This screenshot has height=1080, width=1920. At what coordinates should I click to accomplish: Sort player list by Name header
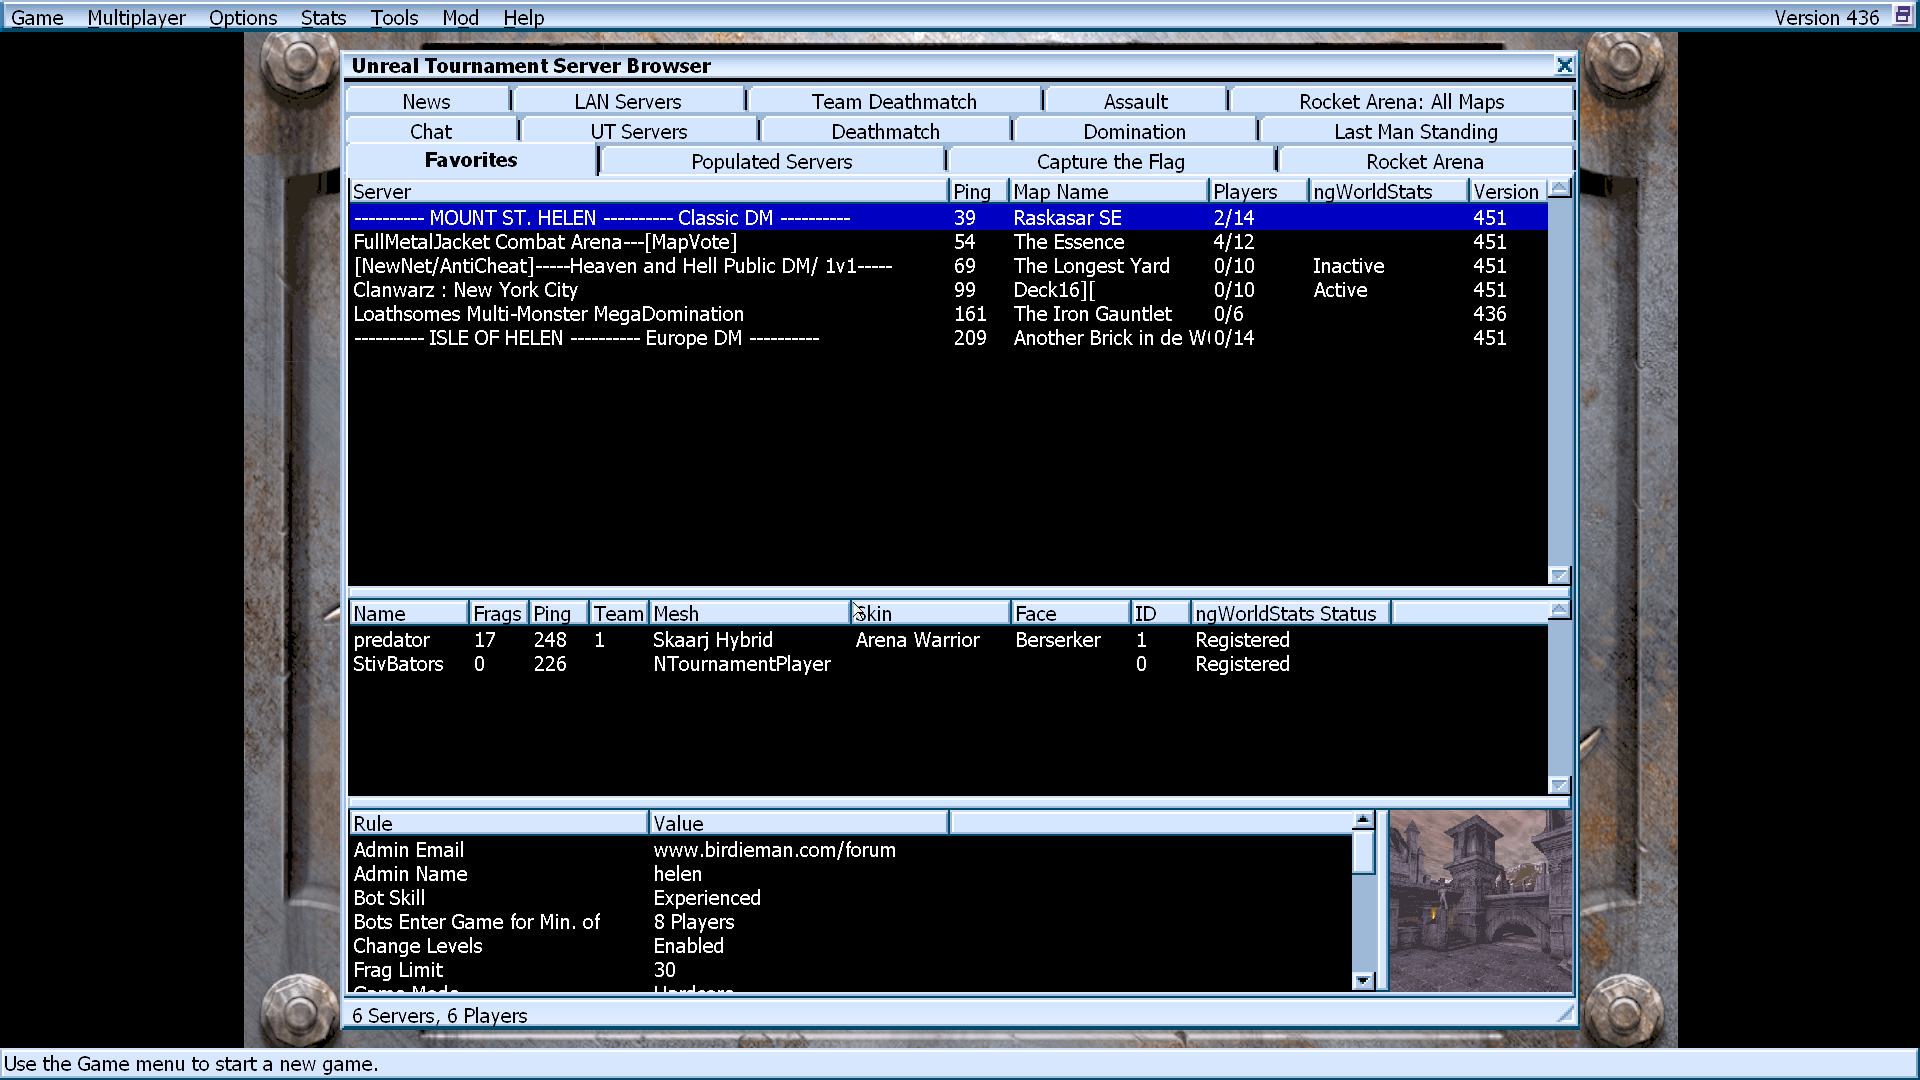[408, 613]
